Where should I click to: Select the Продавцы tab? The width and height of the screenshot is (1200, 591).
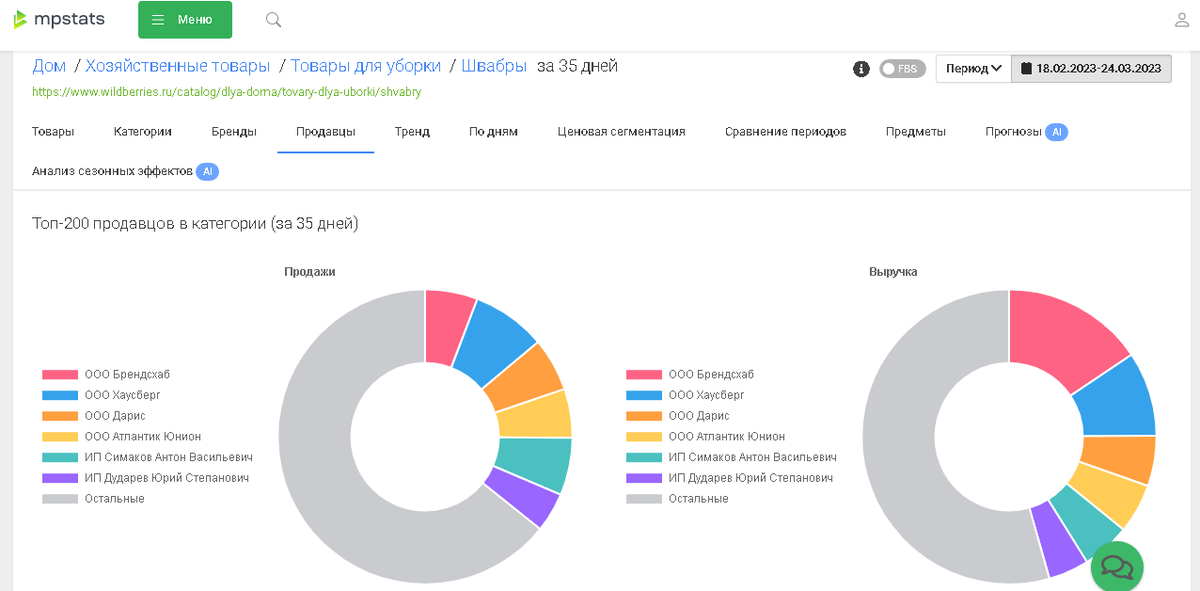325,131
